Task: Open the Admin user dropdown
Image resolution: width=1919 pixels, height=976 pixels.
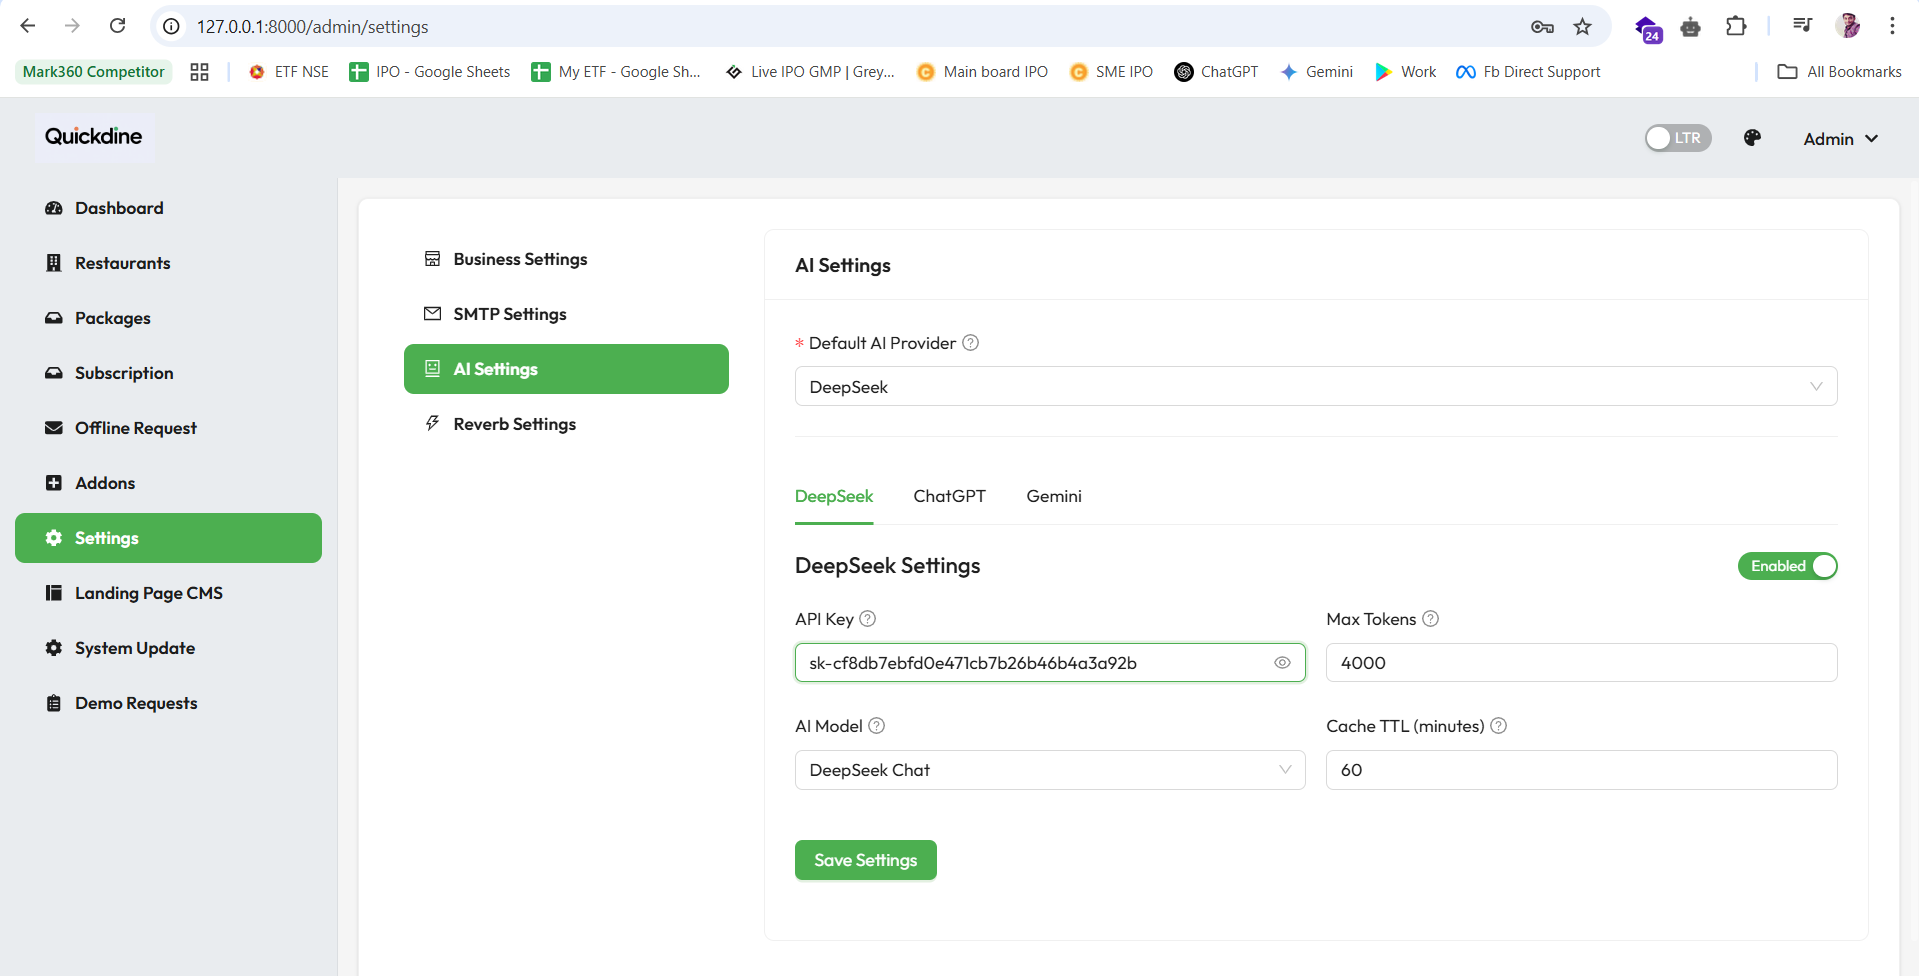Action: click(x=1841, y=139)
